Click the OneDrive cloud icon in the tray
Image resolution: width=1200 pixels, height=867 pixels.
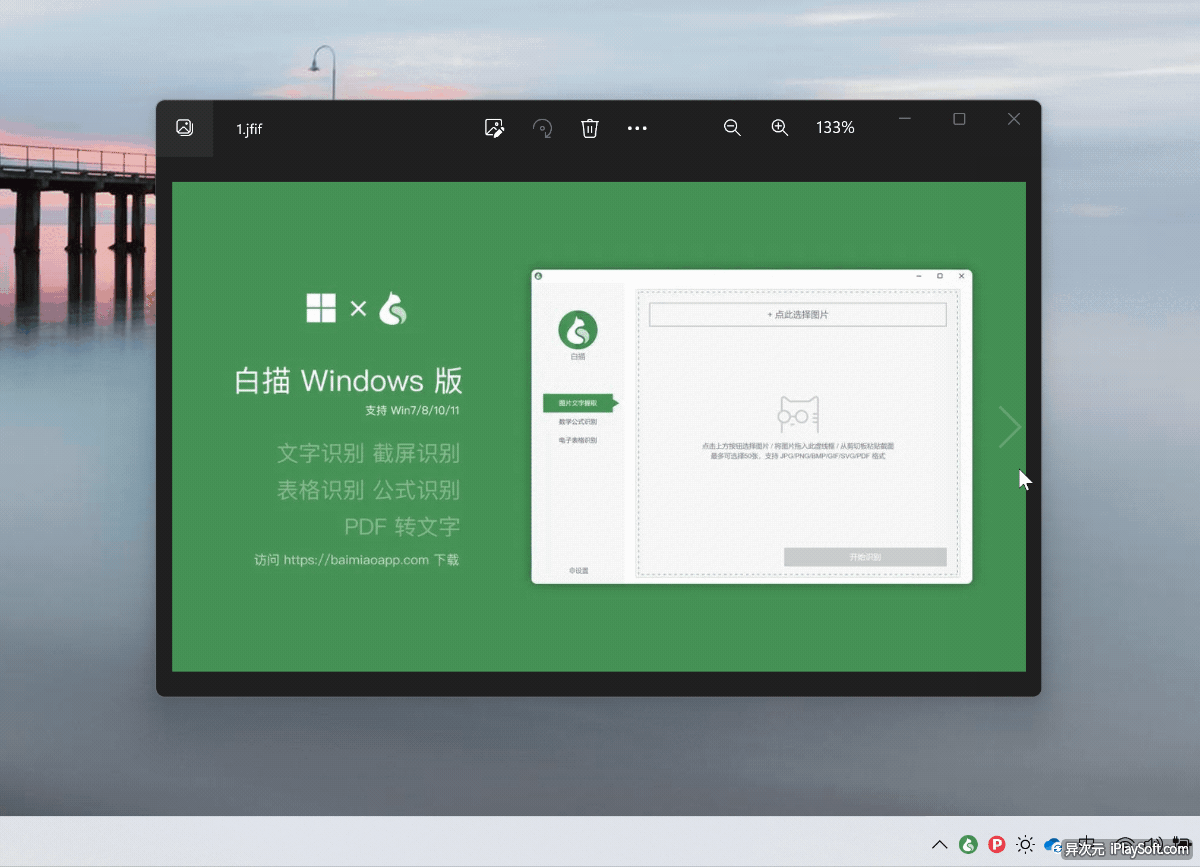coord(1053,845)
